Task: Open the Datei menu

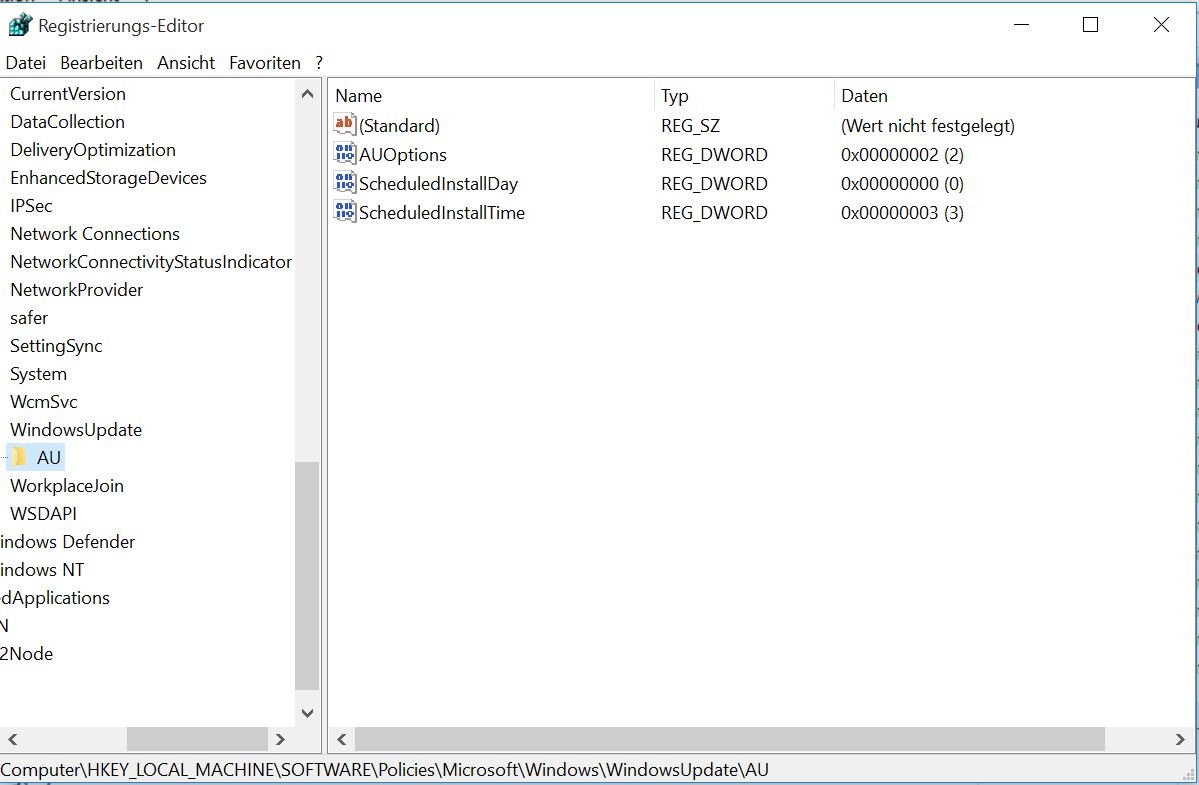Action: point(25,63)
